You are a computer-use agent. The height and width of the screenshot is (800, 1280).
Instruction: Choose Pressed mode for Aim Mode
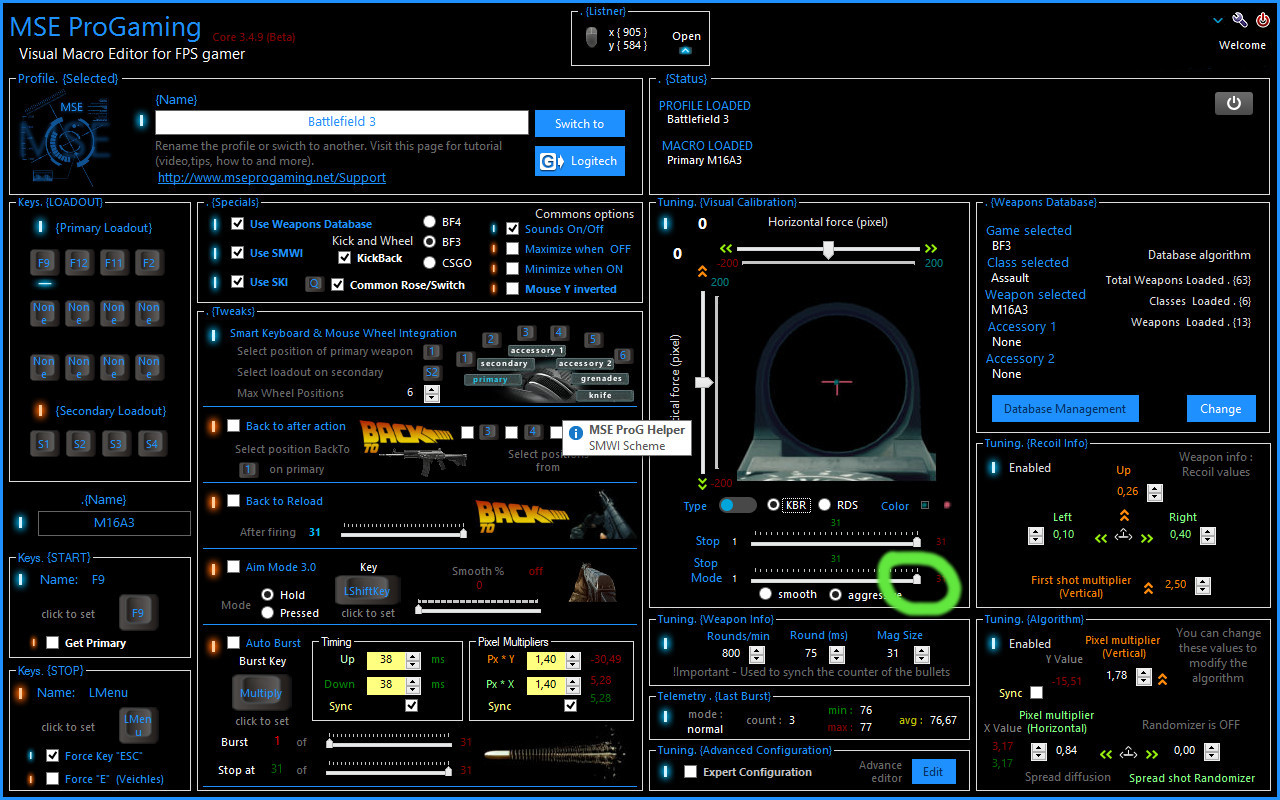(x=267, y=613)
